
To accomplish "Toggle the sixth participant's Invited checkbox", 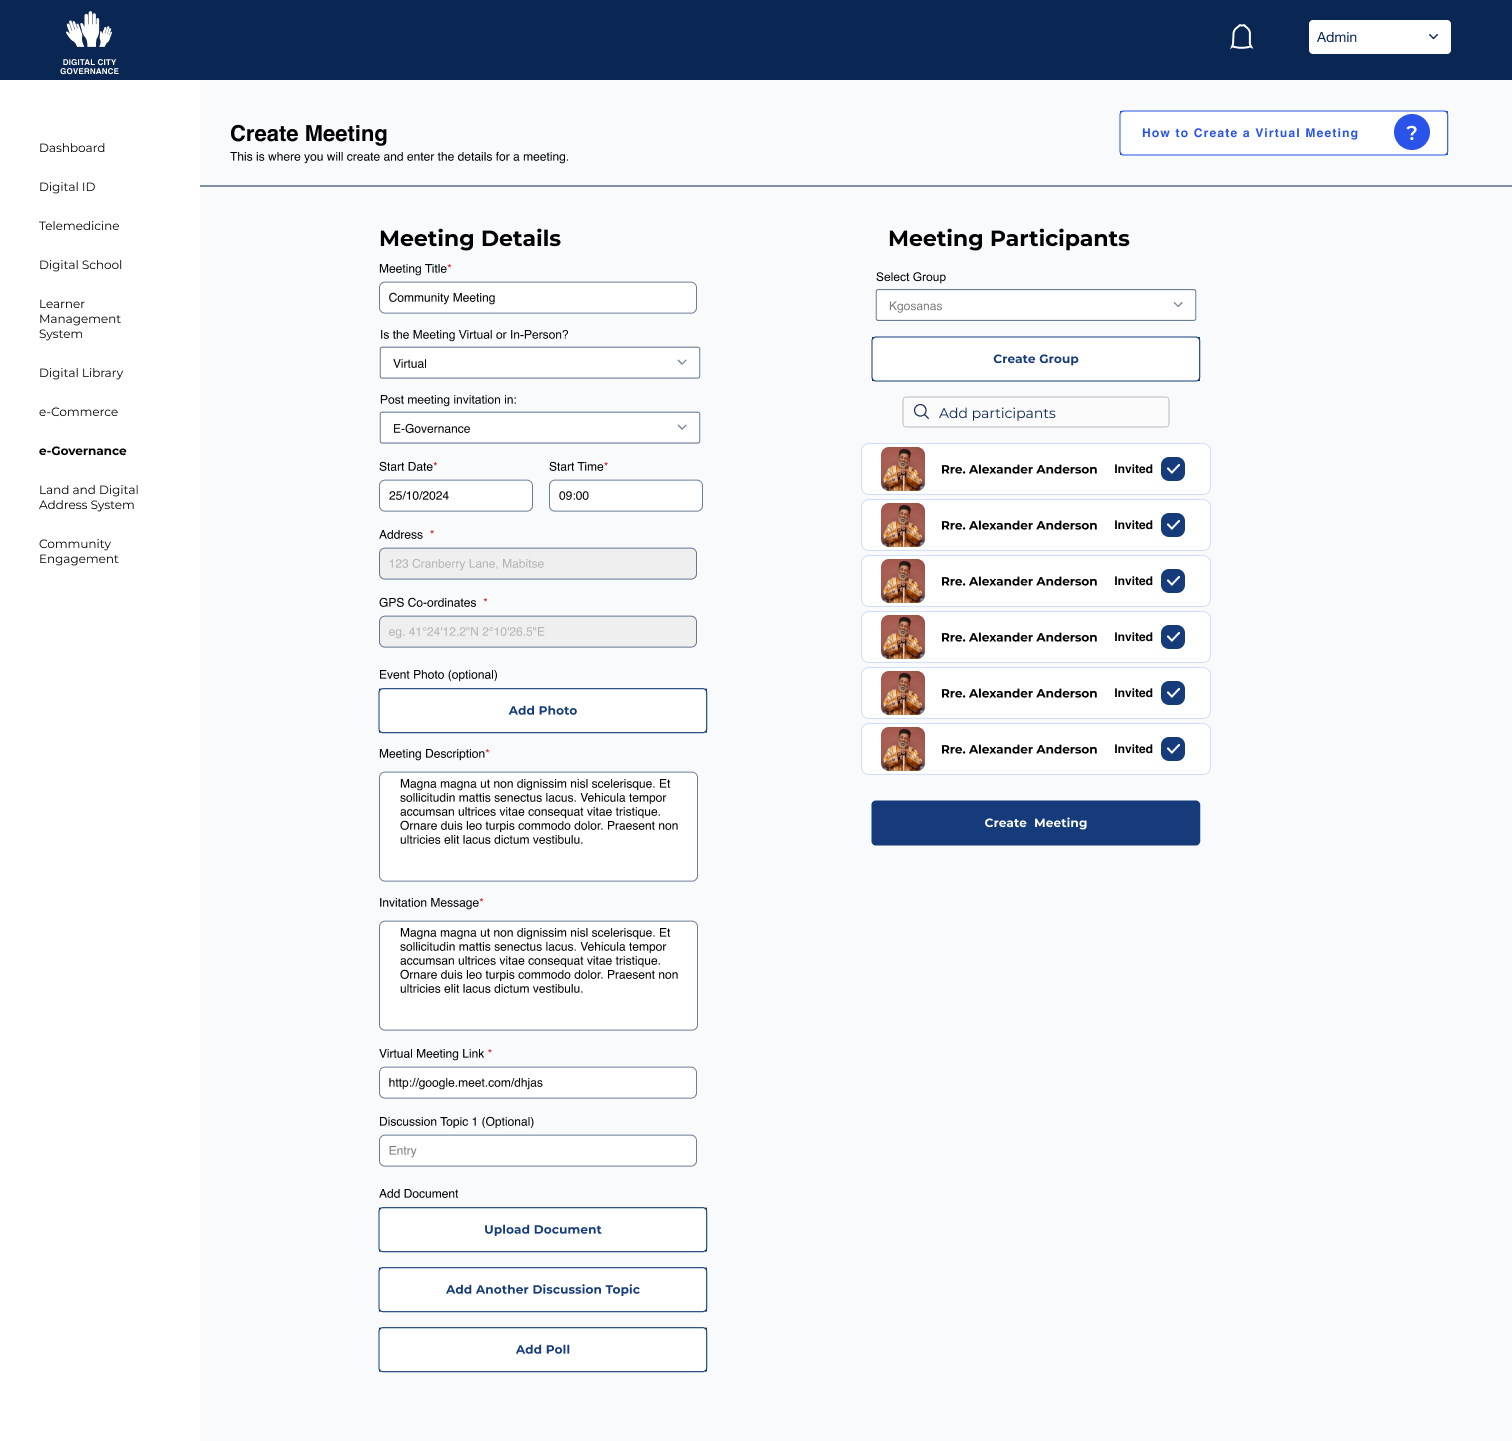I will [x=1173, y=749].
